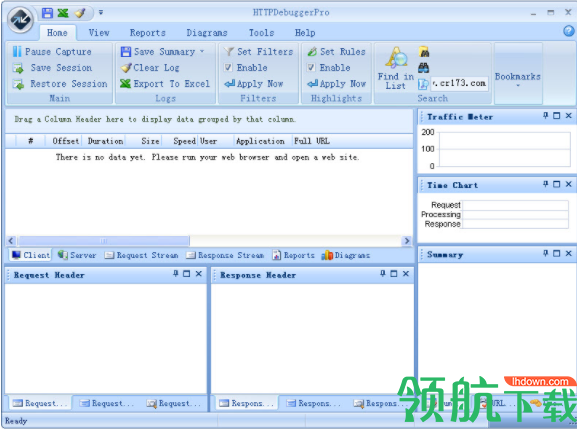577x429 pixels.
Task: Click the Offset column header
Action: point(66,141)
